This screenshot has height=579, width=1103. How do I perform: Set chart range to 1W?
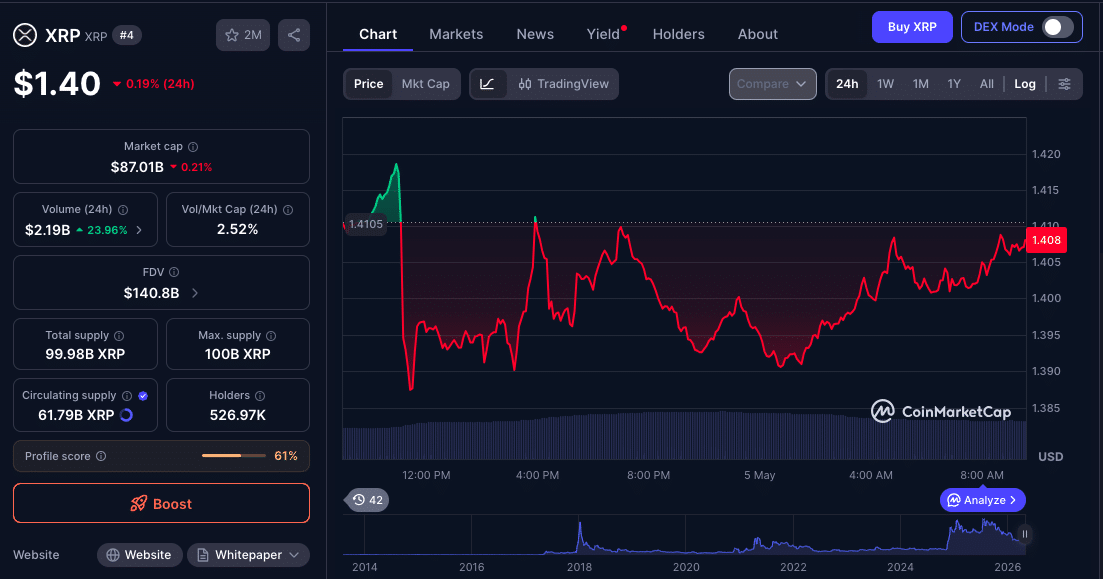pyautogui.click(x=886, y=84)
